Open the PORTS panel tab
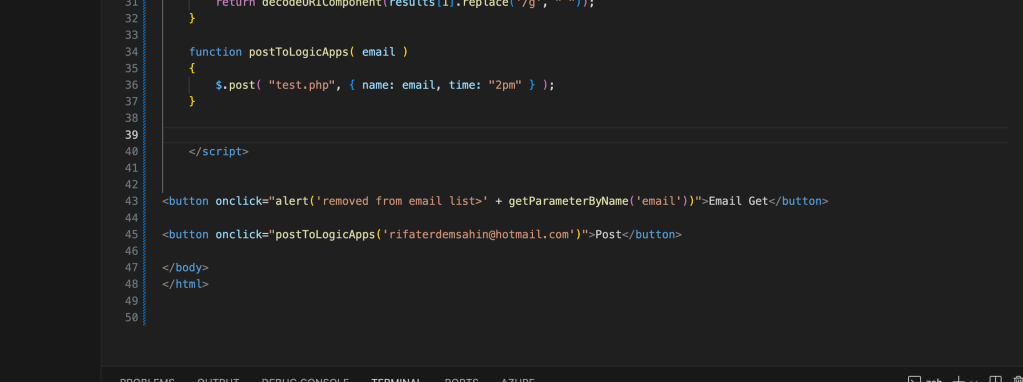The height and width of the screenshot is (382, 1023). (x=461, y=379)
